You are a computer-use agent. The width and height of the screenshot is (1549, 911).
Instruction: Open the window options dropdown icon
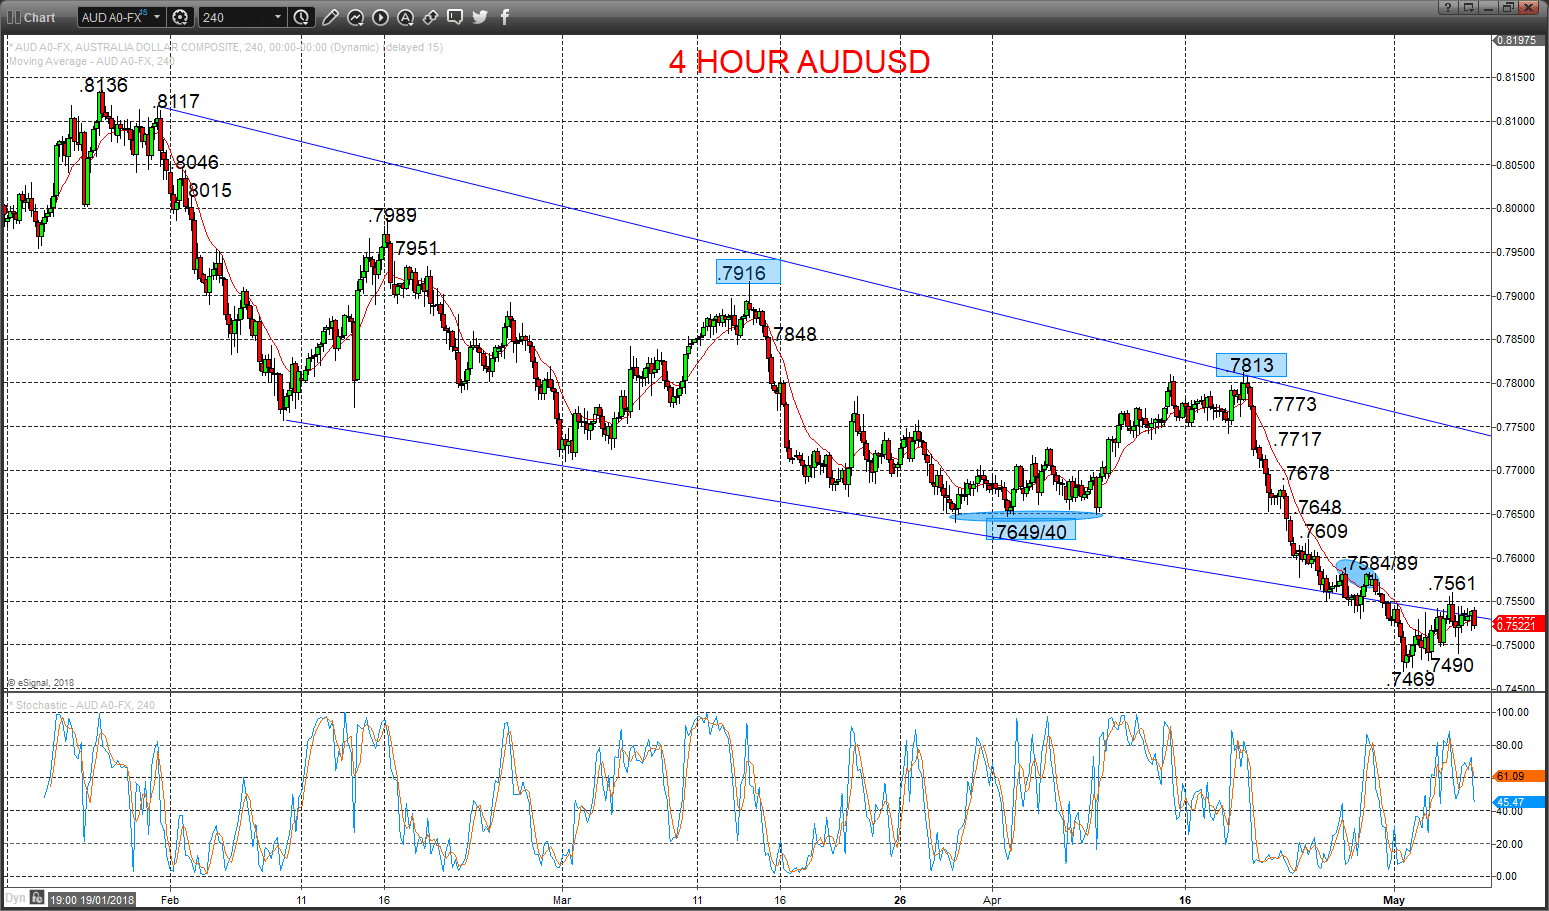pos(1468,7)
